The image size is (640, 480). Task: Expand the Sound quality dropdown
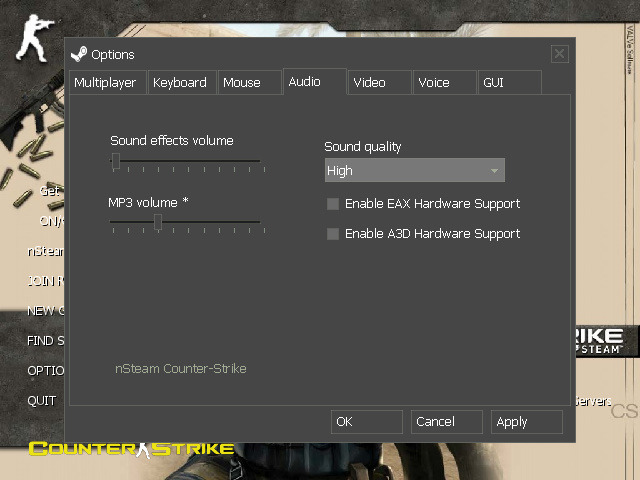pyautogui.click(x=414, y=171)
